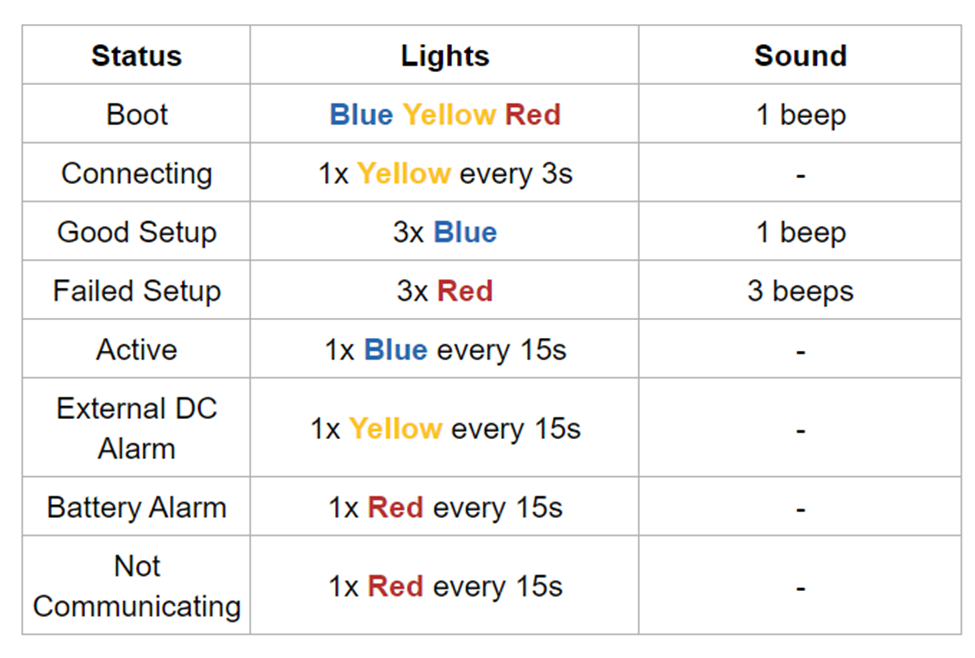Select the External DC Alarm cell

coord(136,428)
